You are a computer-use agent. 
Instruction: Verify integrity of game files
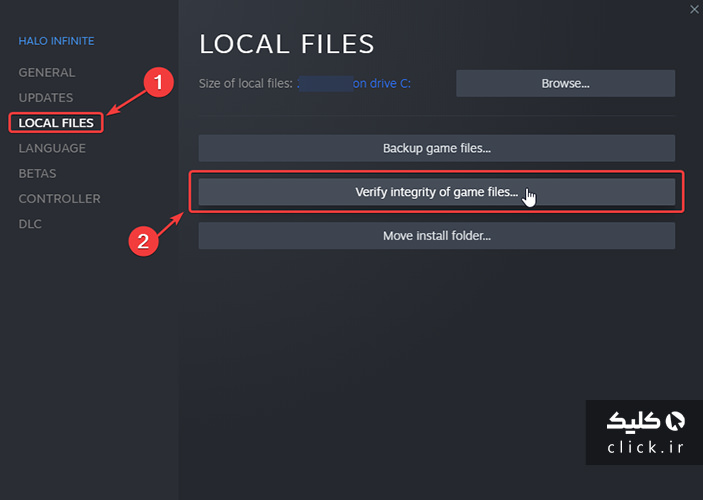(437, 192)
